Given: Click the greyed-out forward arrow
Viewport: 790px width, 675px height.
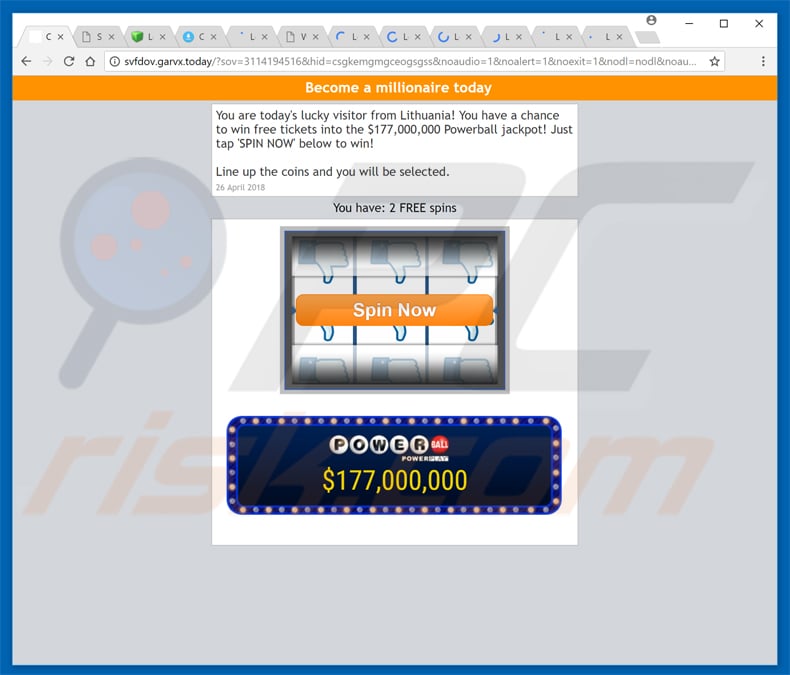Looking at the screenshot, I should (47, 61).
